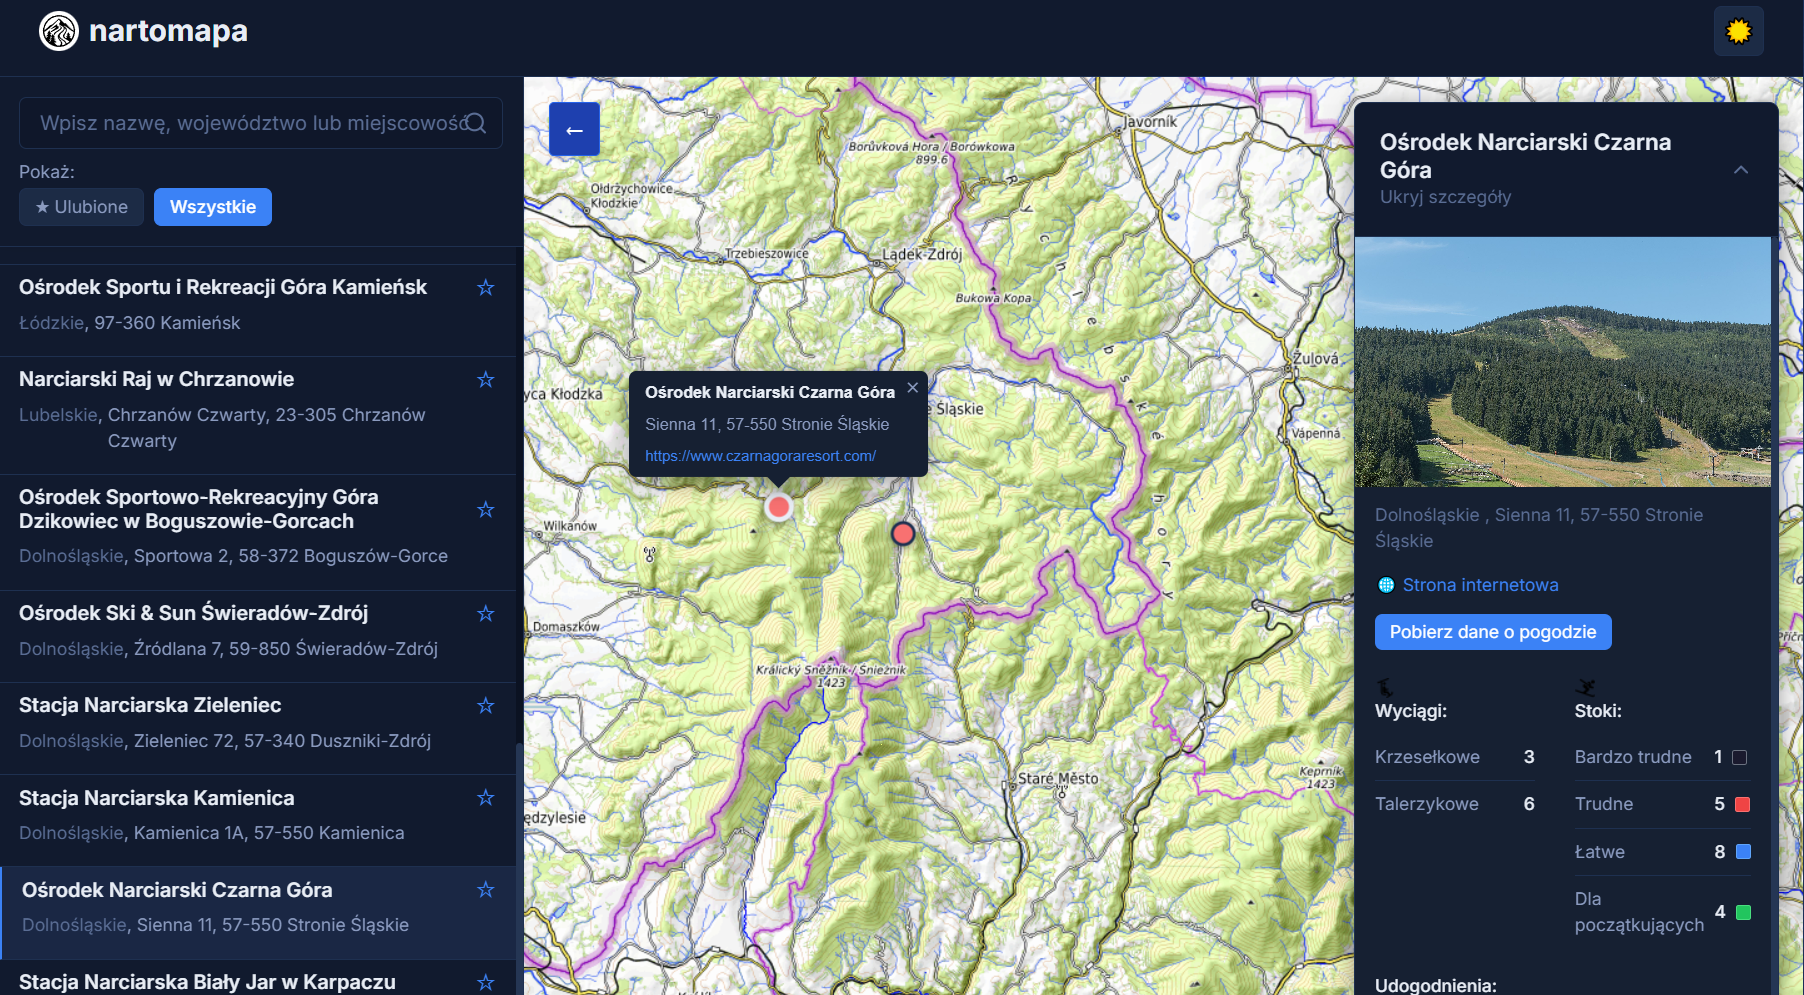This screenshot has height=995, width=1804.
Task: Favorite Stacja Narciarska Zieleniec
Action: coord(486,706)
